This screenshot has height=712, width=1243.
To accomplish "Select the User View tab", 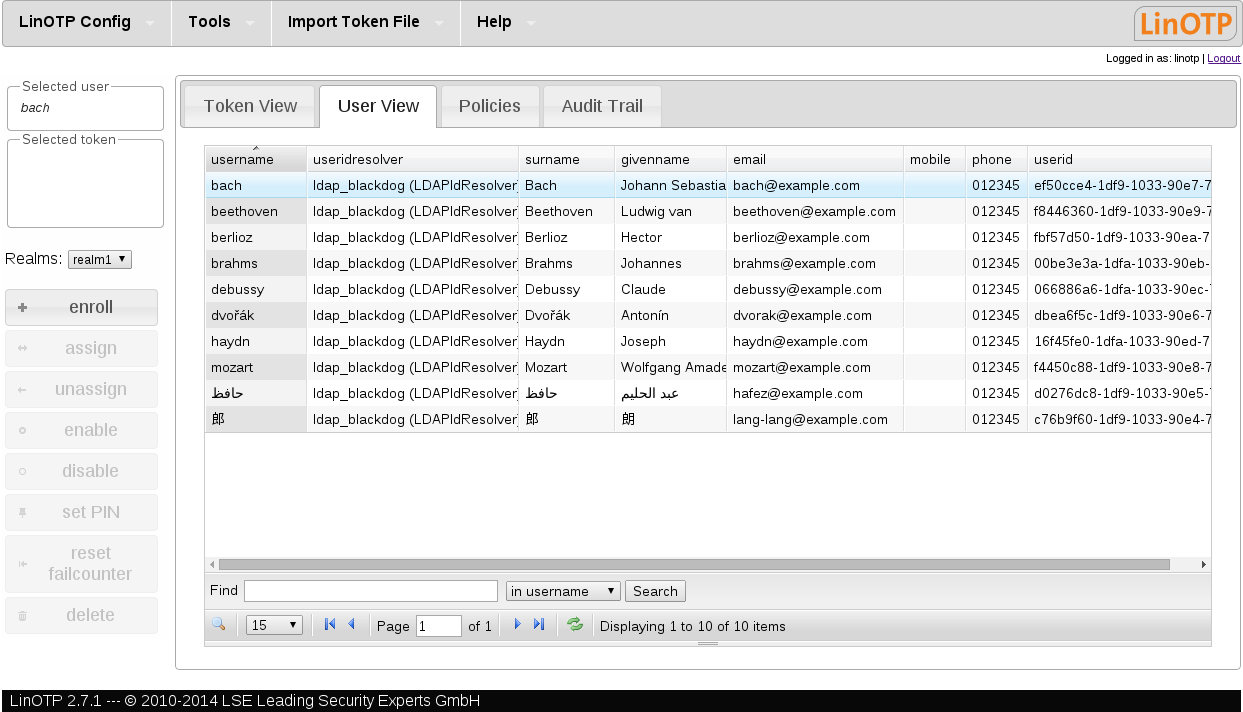I will pyautogui.click(x=378, y=106).
